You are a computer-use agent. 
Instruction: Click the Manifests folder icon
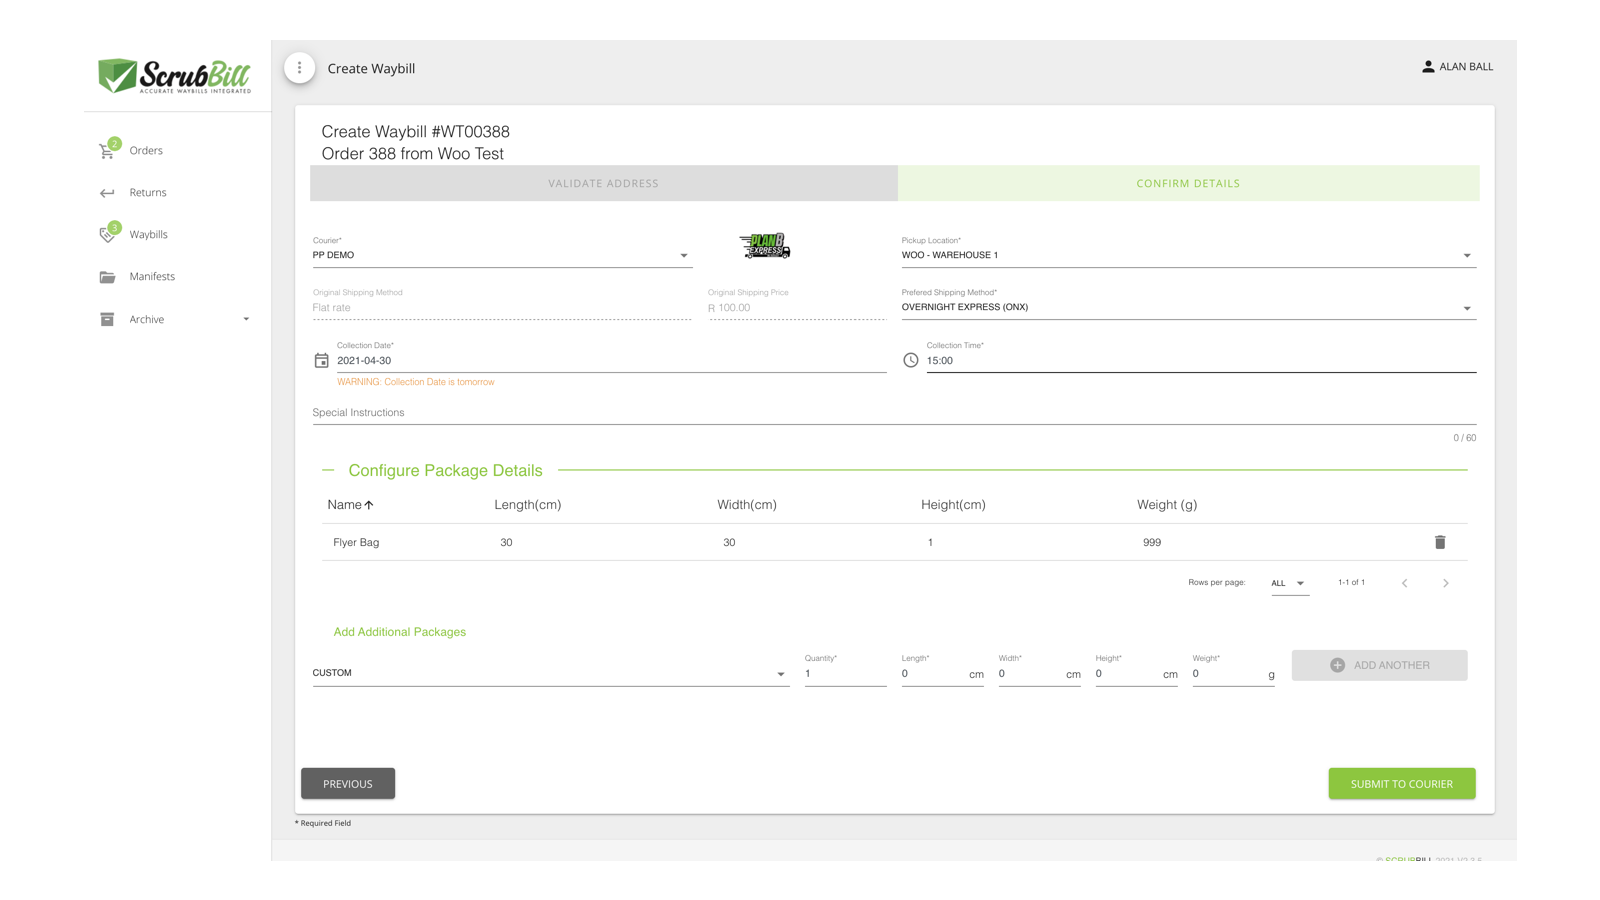[x=108, y=276]
